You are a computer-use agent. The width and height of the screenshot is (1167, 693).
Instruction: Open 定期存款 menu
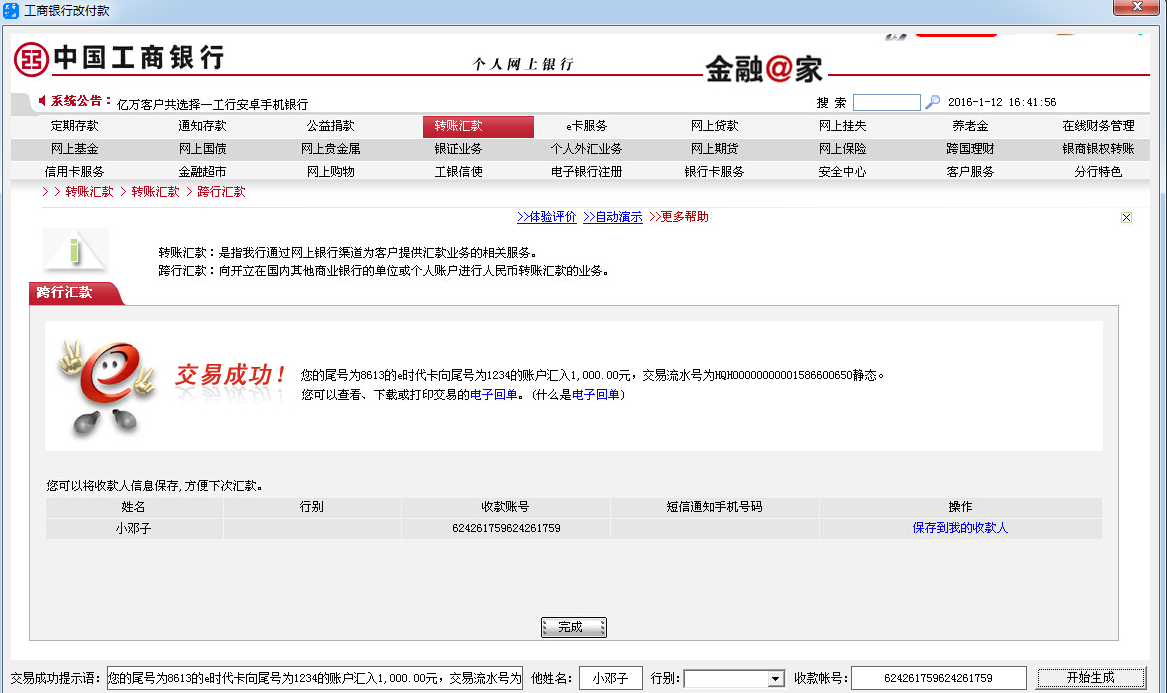coord(74,126)
